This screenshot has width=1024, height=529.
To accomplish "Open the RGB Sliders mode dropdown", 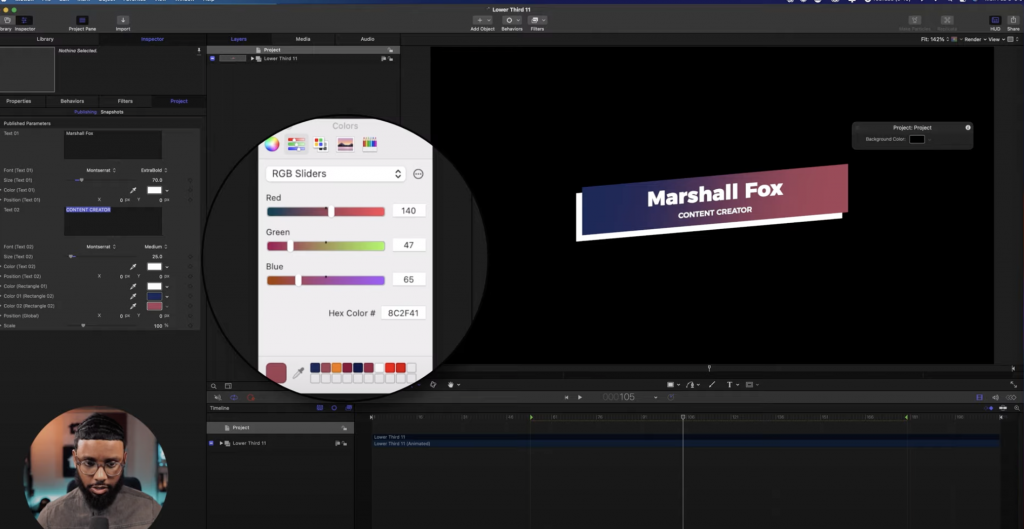I will [336, 174].
